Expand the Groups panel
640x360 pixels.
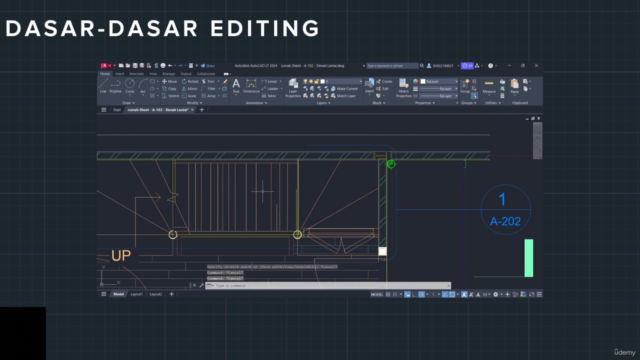pos(469,103)
